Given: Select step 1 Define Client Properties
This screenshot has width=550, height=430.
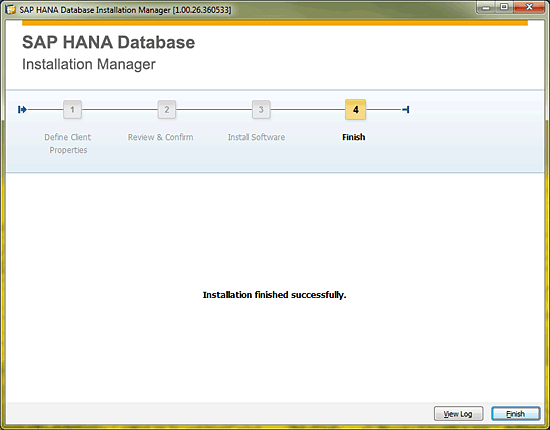Looking at the screenshot, I should click(72, 110).
